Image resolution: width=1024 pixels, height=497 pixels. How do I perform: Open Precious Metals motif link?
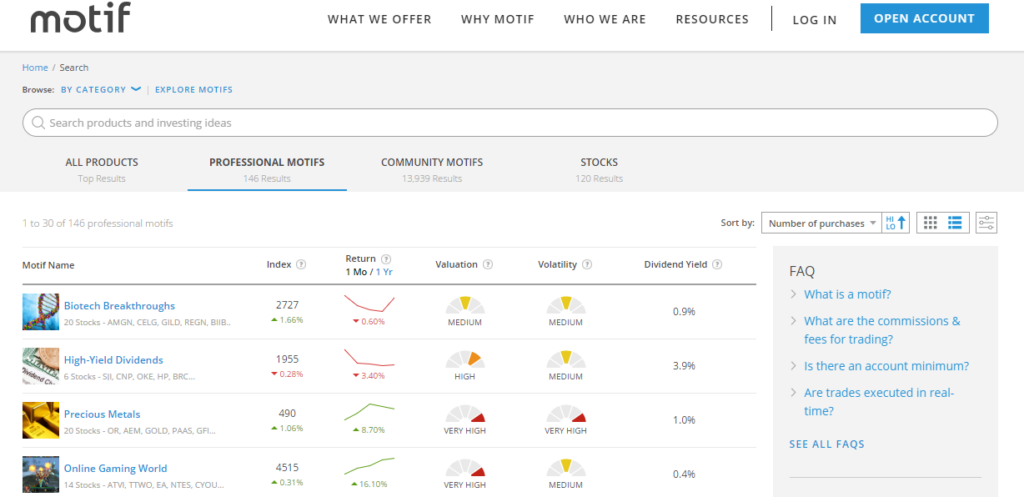pos(102,414)
